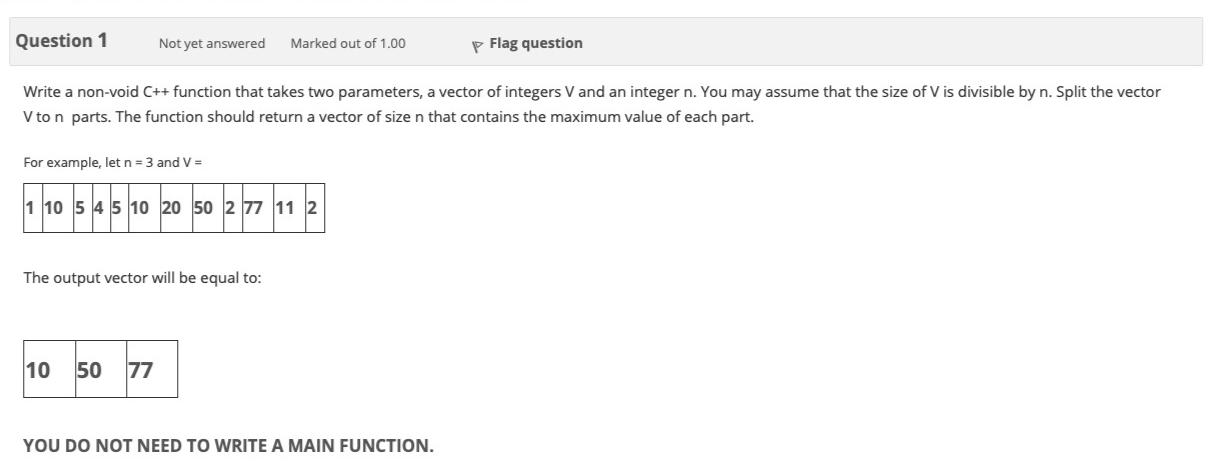Click the cell containing 1 in input vector
Image resolution: width=1231 pixels, height=475 pixels.
tap(31, 208)
